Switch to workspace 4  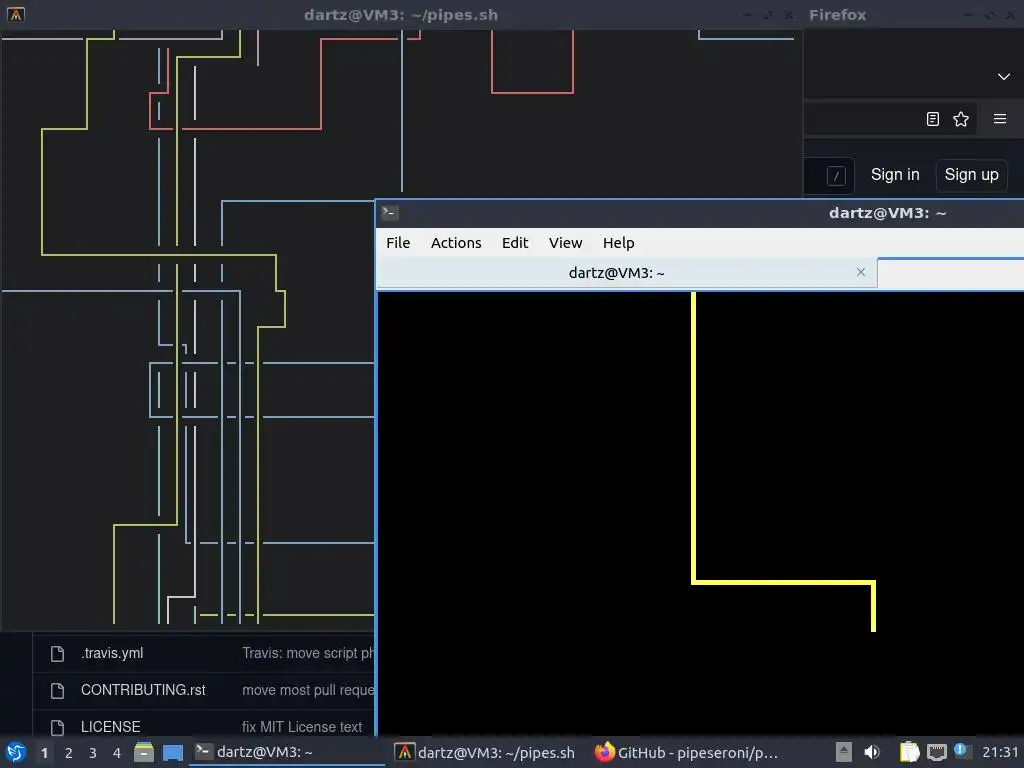pos(117,753)
